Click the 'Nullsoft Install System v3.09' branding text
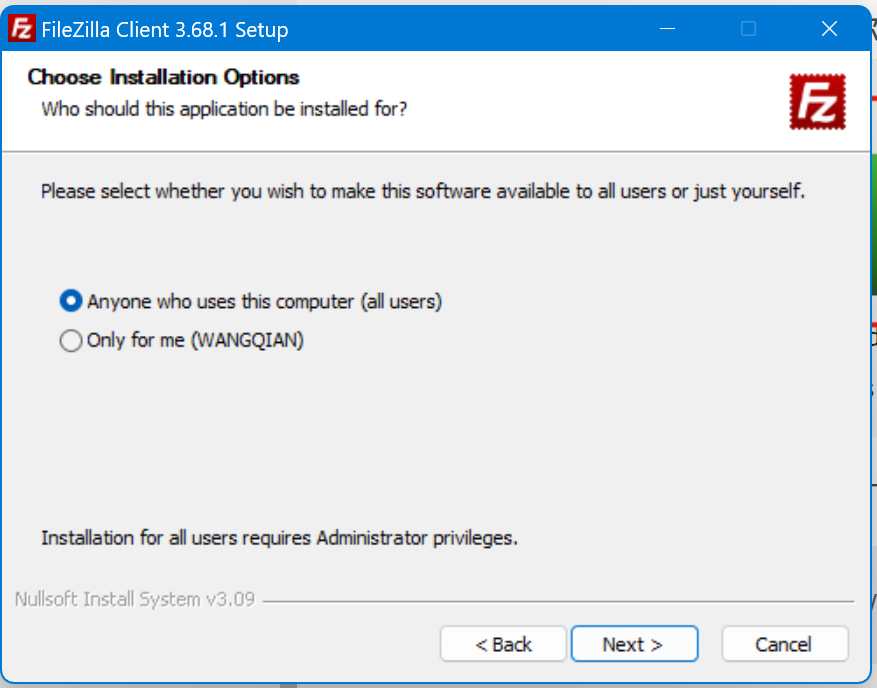 pos(135,599)
